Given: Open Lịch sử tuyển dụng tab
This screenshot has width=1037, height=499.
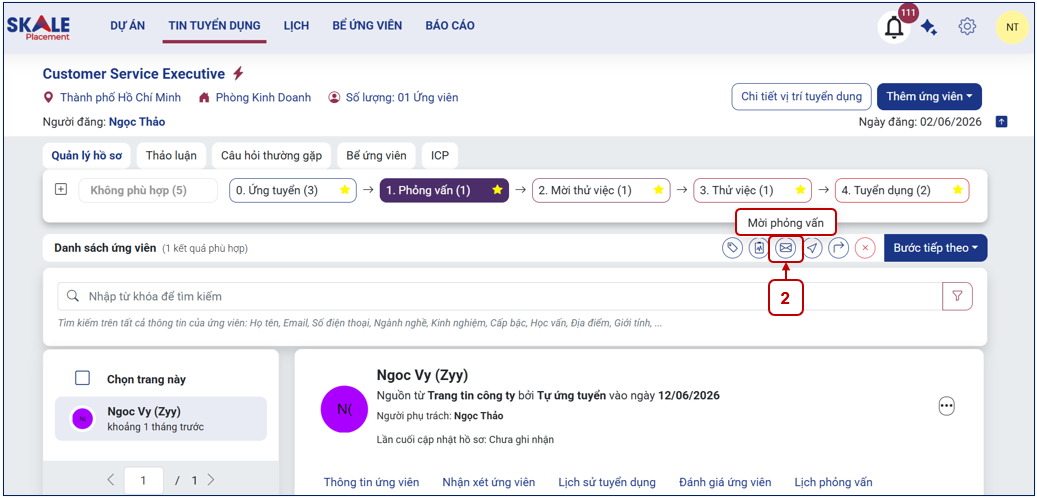Looking at the screenshot, I should click(x=607, y=482).
